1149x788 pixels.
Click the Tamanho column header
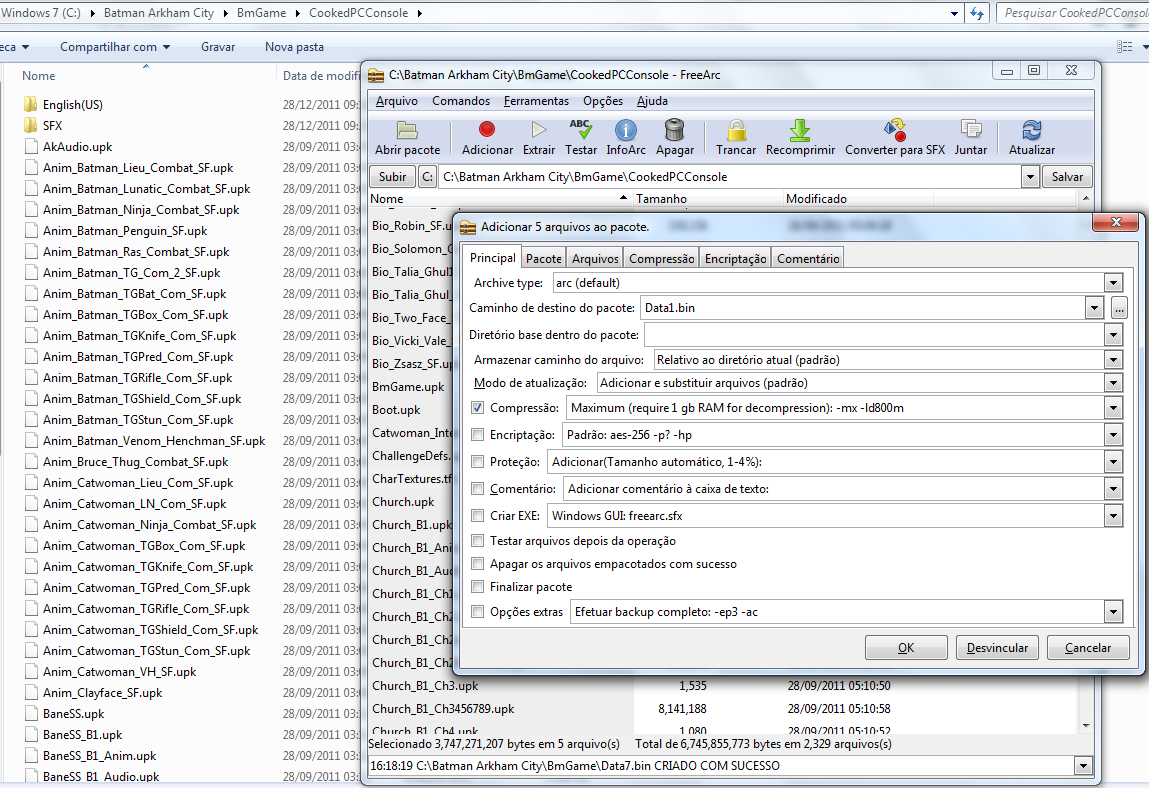(x=707, y=199)
